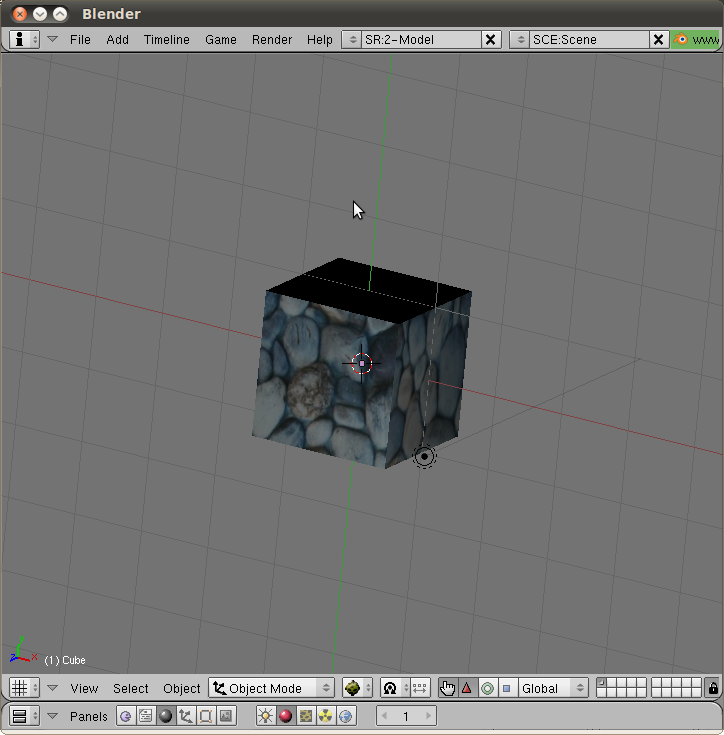Screen dimensions: 724x735
Task: Open the Radiosity buttons icon
Action: (325, 716)
